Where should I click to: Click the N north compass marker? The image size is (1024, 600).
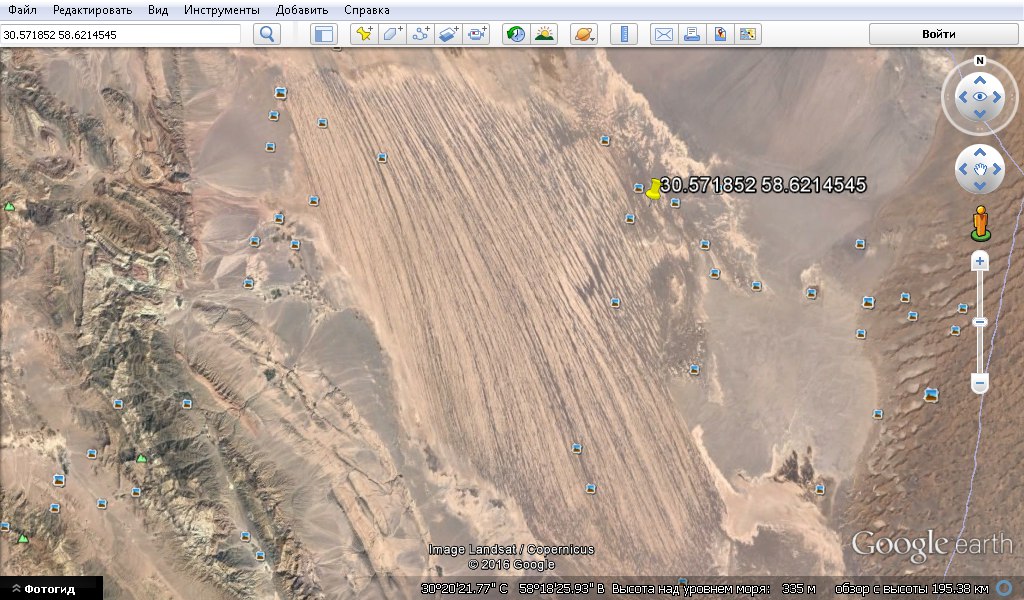coord(980,61)
